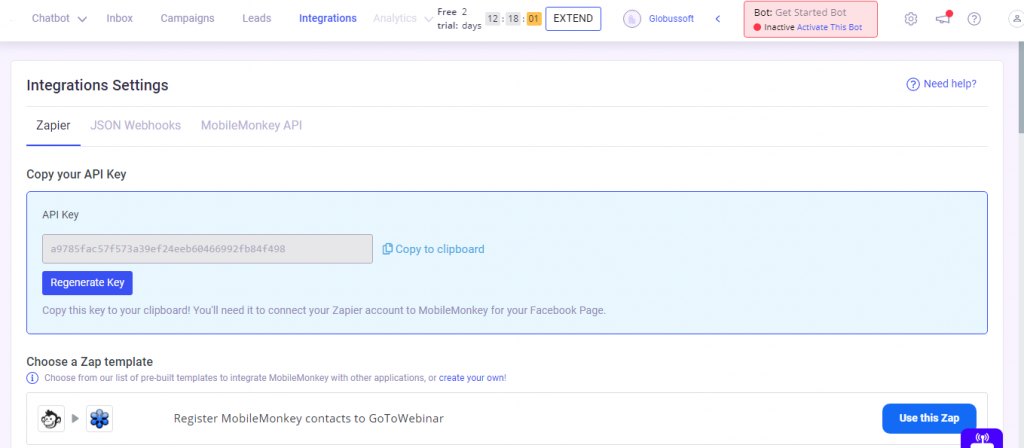Click the API Key text field
The width and height of the screenshot is (1024, 448).
point(208,249)
